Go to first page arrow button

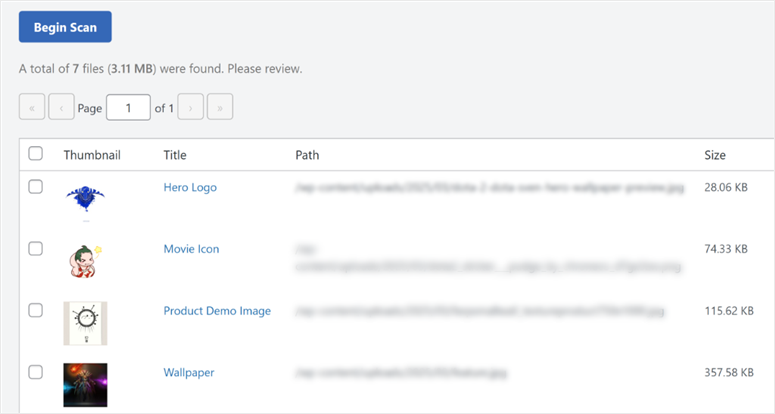point(32,107)
